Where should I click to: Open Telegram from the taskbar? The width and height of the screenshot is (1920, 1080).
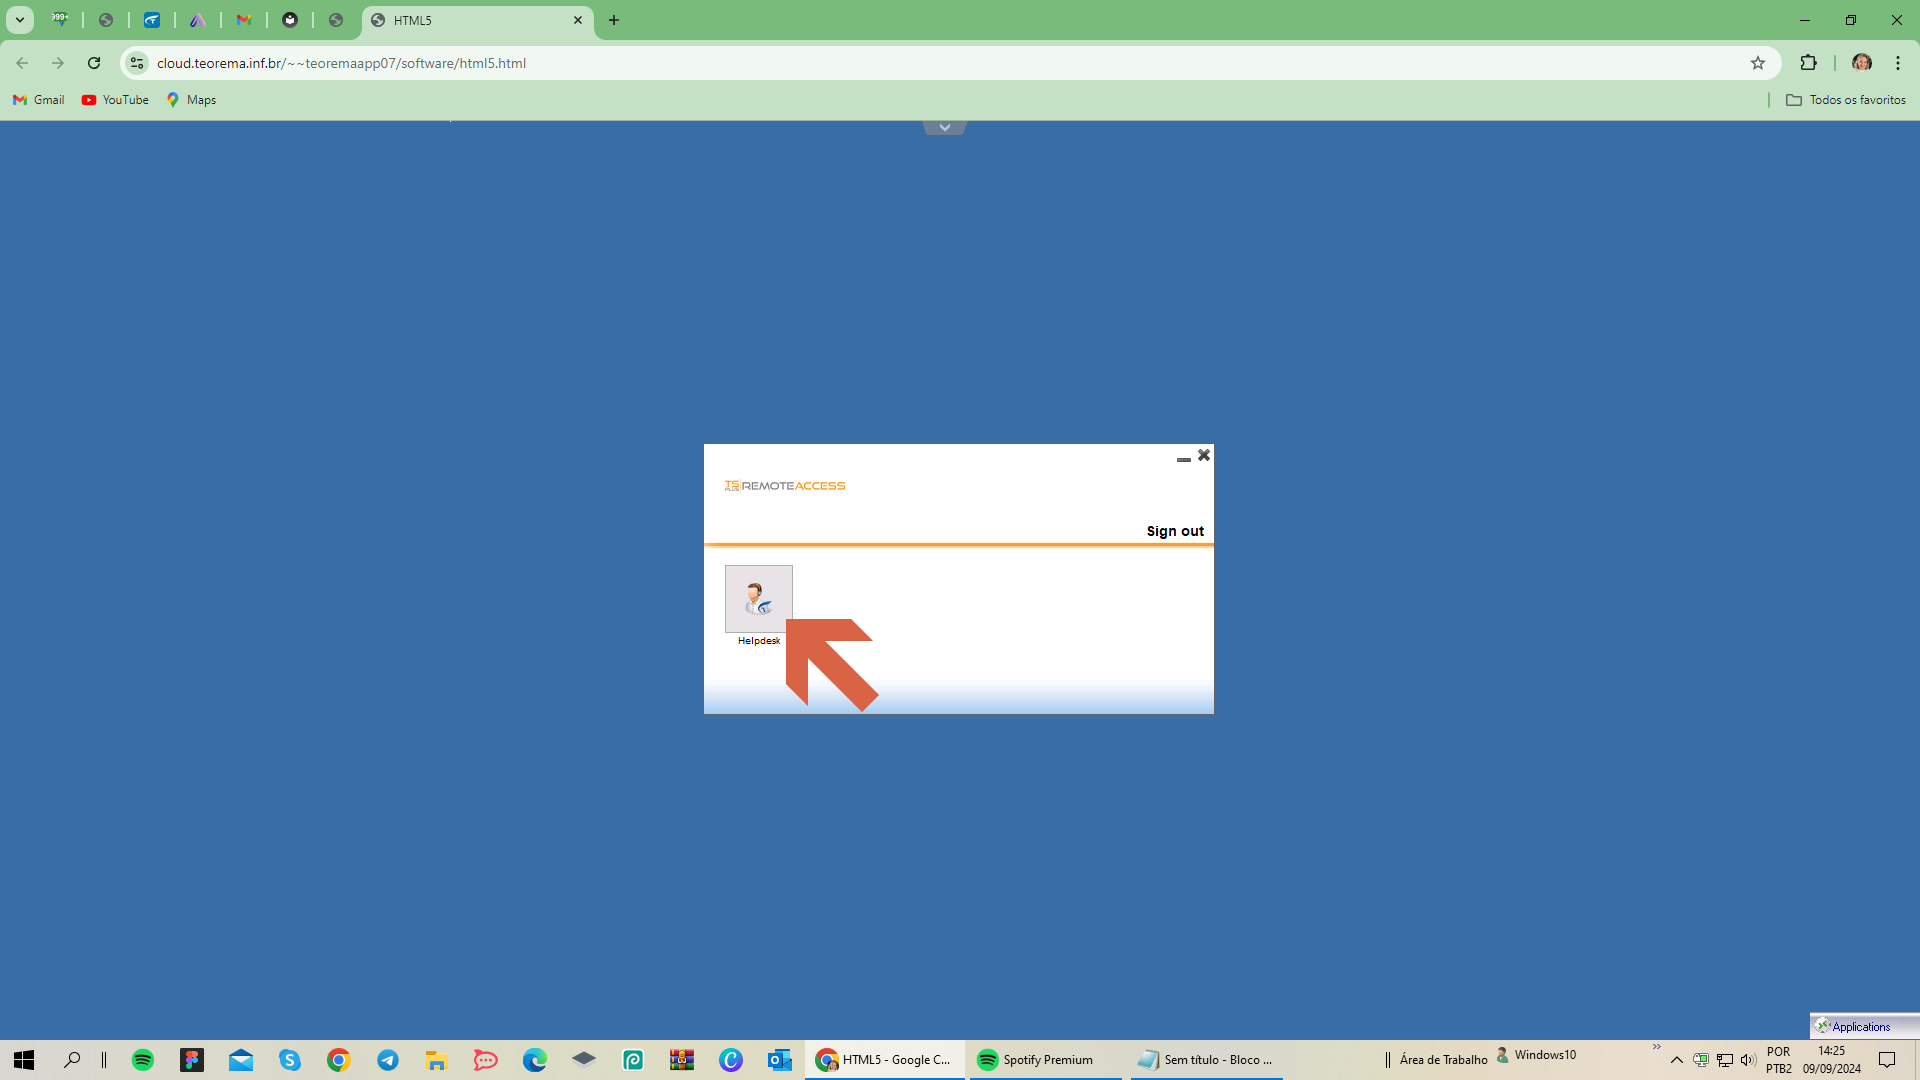pos(388,1060)
